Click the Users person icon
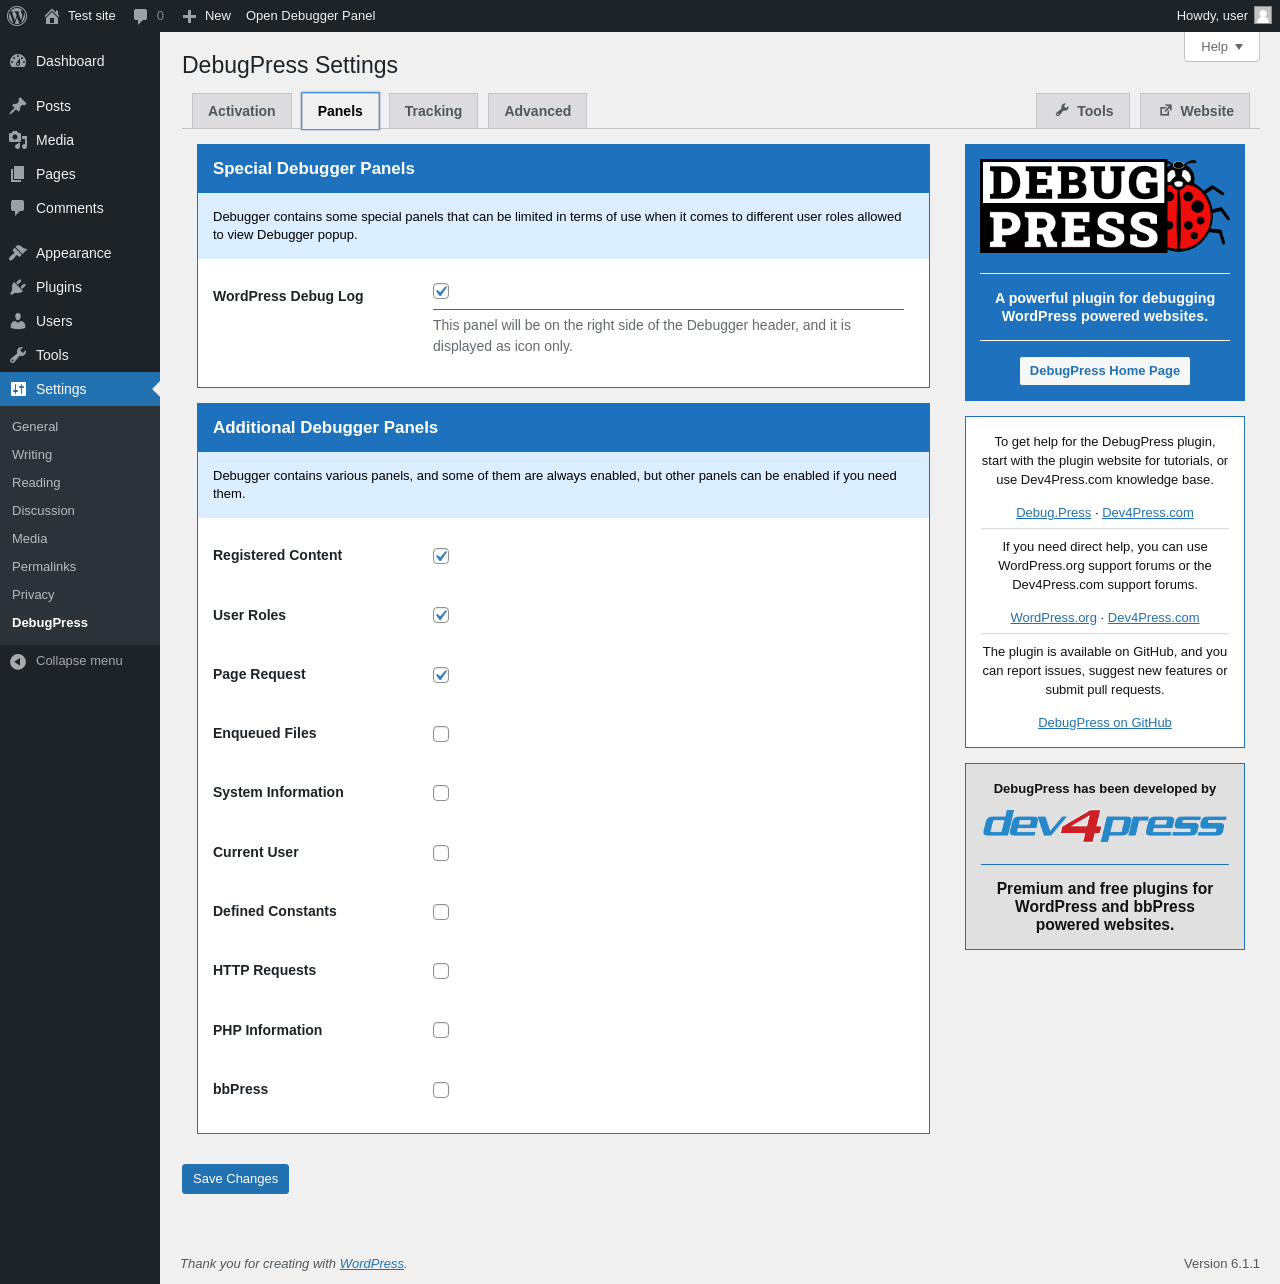The width and height of the screenshot is (1280, 1284). click(18, 321)
